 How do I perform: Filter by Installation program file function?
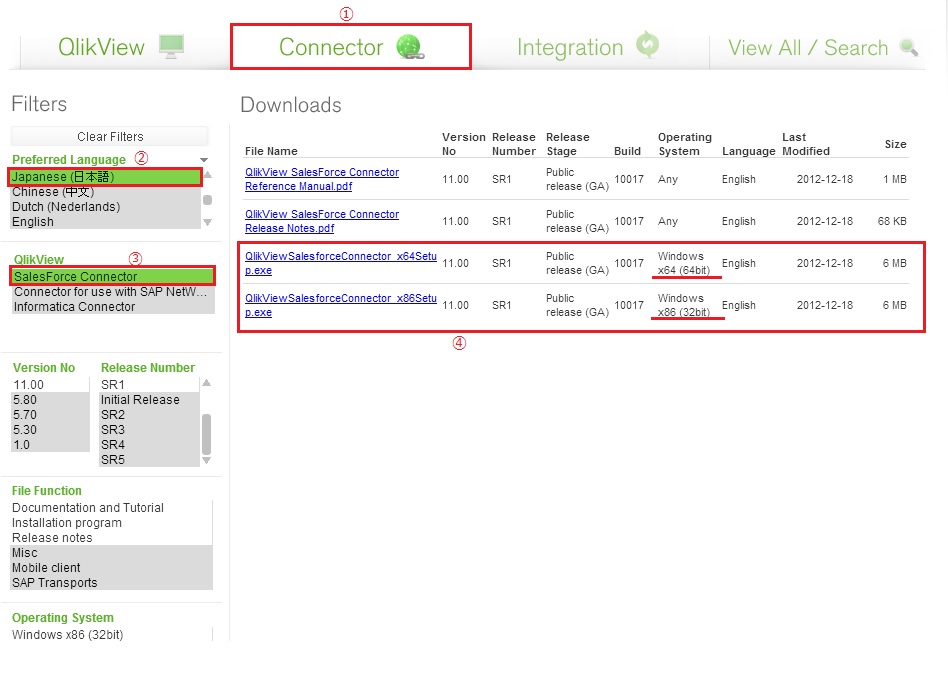pos(112,523)
